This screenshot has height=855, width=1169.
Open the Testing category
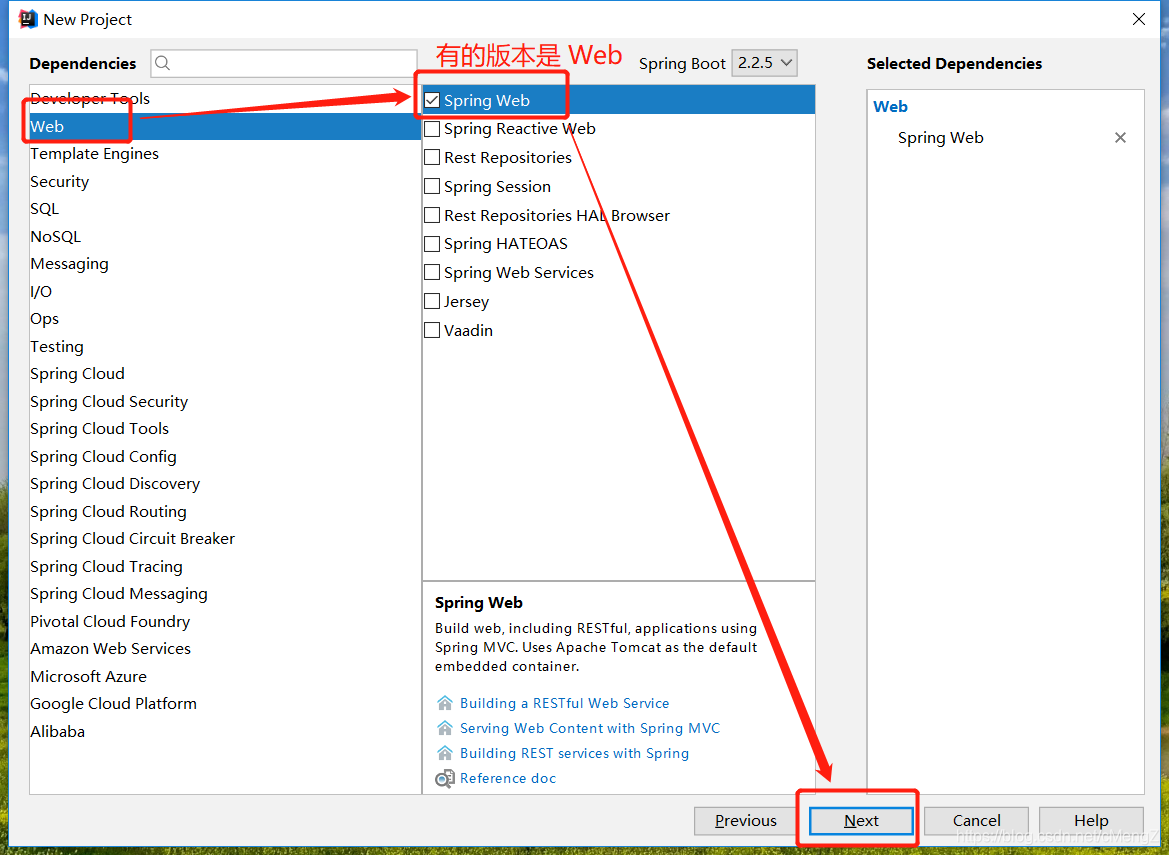(x=225, y=347)
